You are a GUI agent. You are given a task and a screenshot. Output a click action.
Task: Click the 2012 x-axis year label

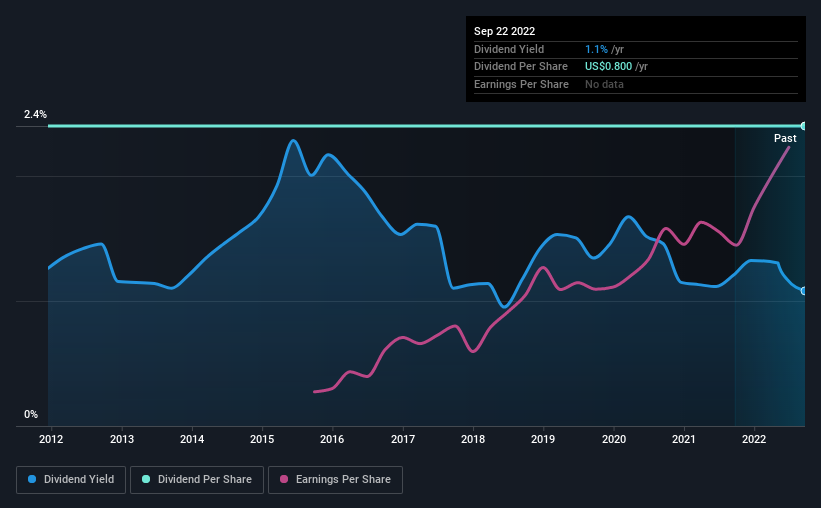point(51,439)
